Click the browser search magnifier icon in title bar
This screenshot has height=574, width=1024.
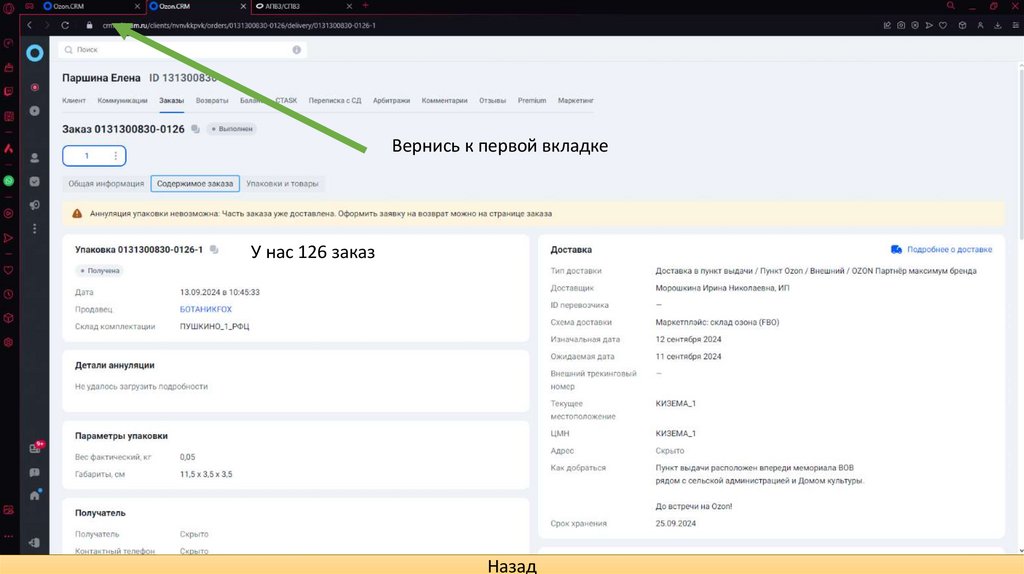tap(951, 6)
